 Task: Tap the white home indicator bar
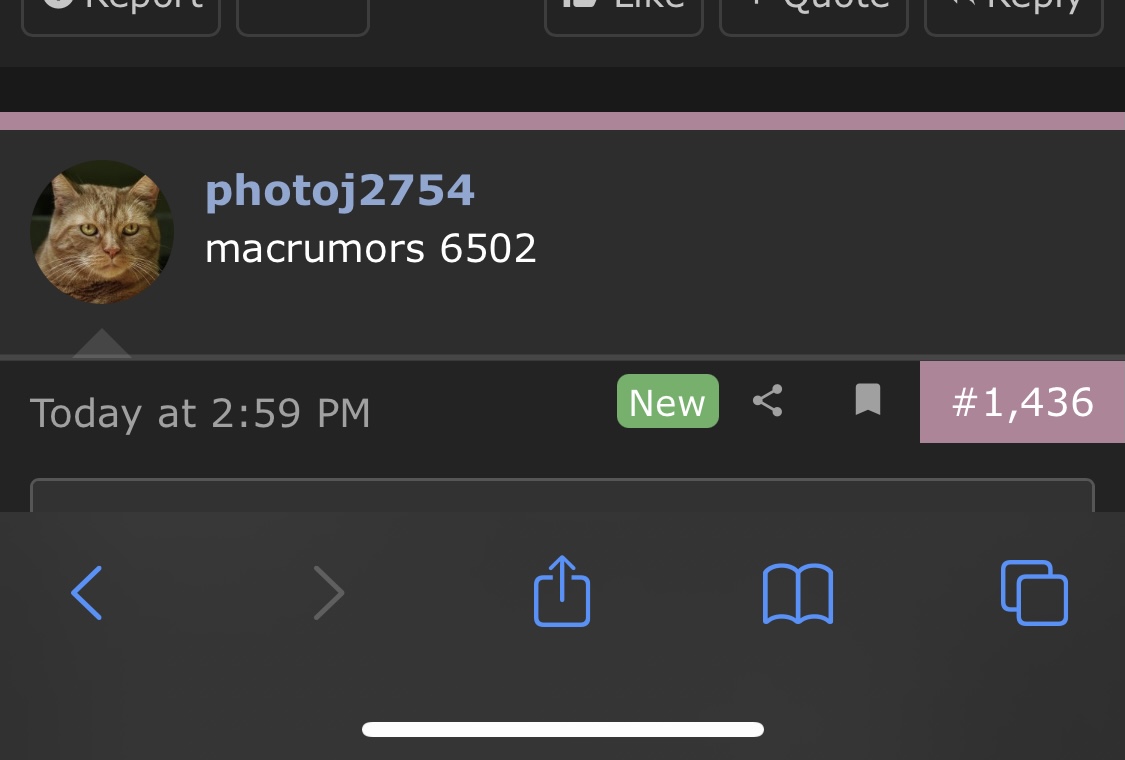click(x=563, y=729)
